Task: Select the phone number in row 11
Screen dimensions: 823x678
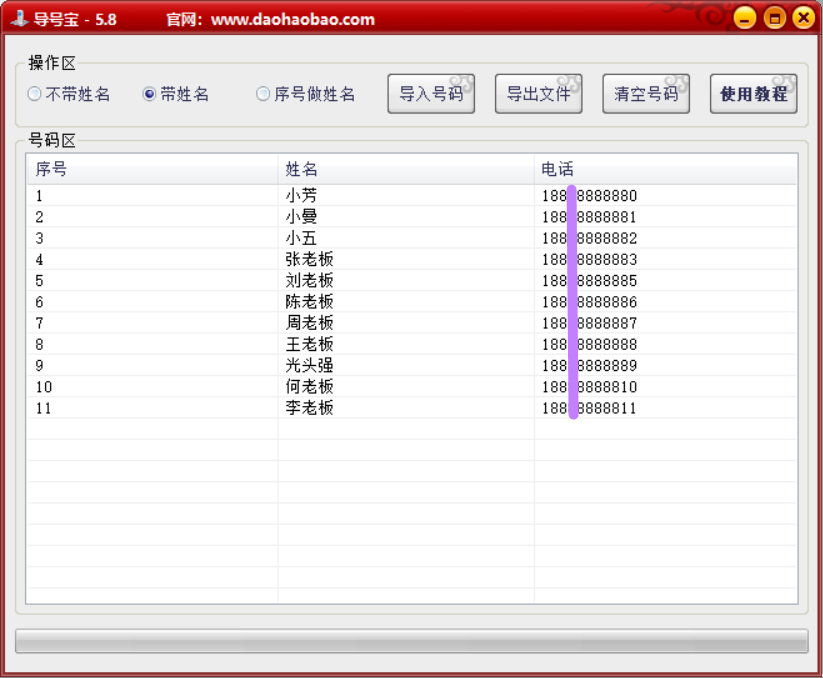Action: click(x=589, y=408)
